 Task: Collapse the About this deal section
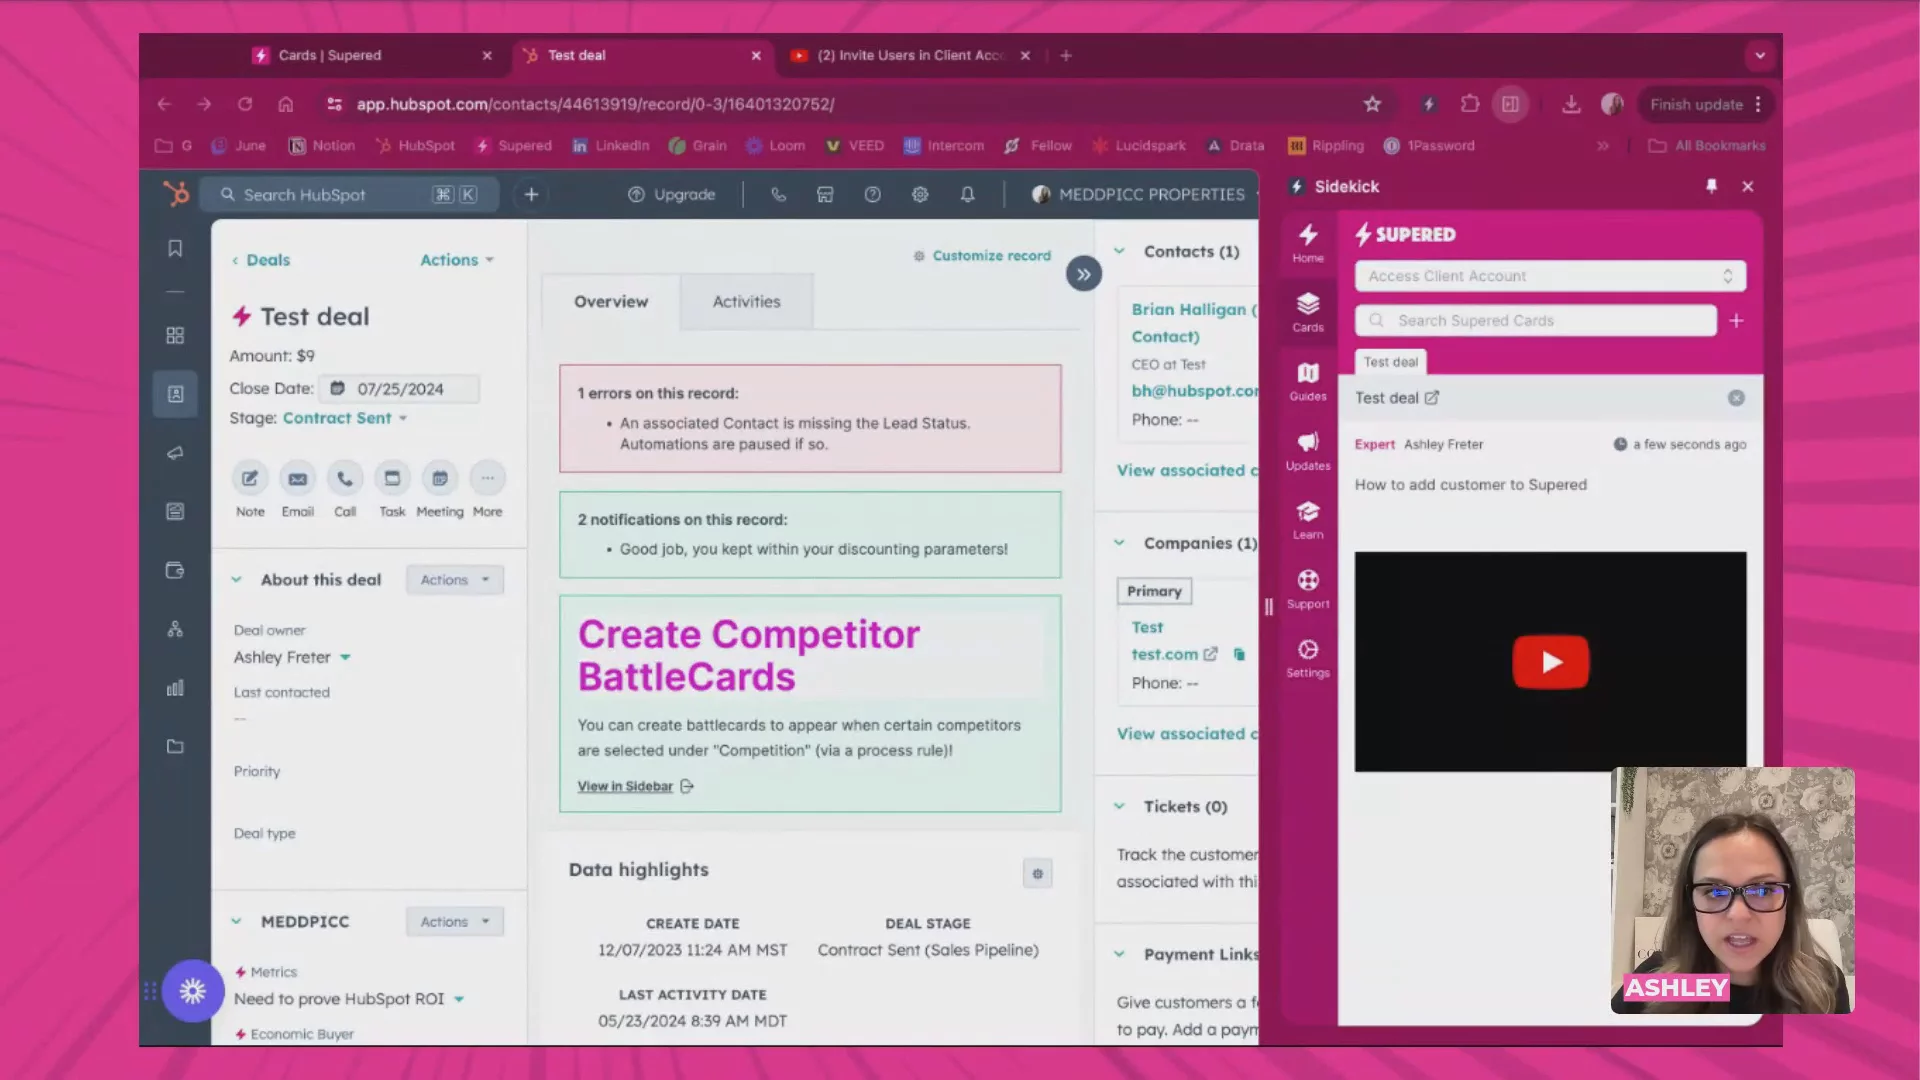pyautogui.click(x=236, y=580)
